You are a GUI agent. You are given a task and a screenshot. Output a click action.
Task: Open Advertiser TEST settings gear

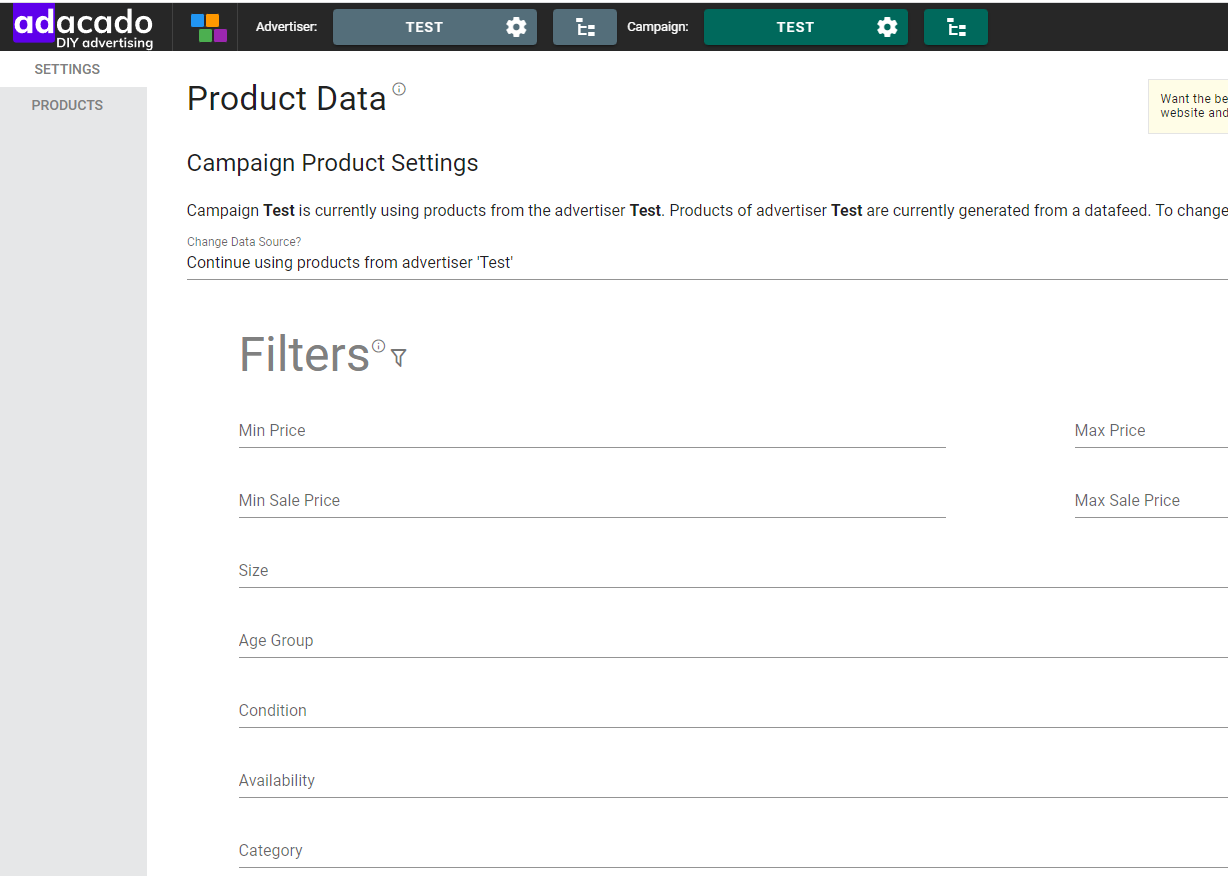(x=516, y=27)
